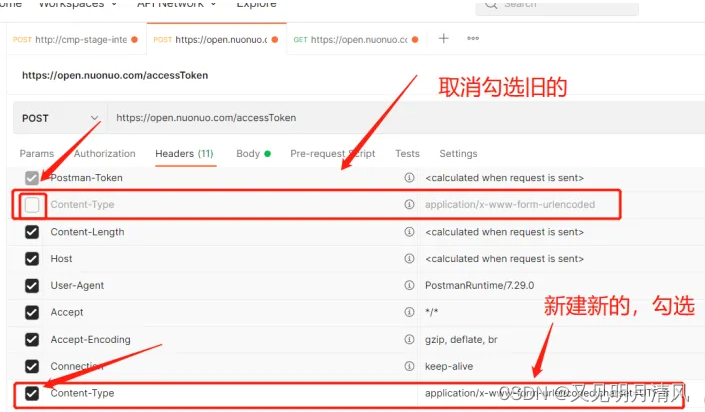Click the request name accessToken title
Viewport: 705px width, 412px height.
115,76
